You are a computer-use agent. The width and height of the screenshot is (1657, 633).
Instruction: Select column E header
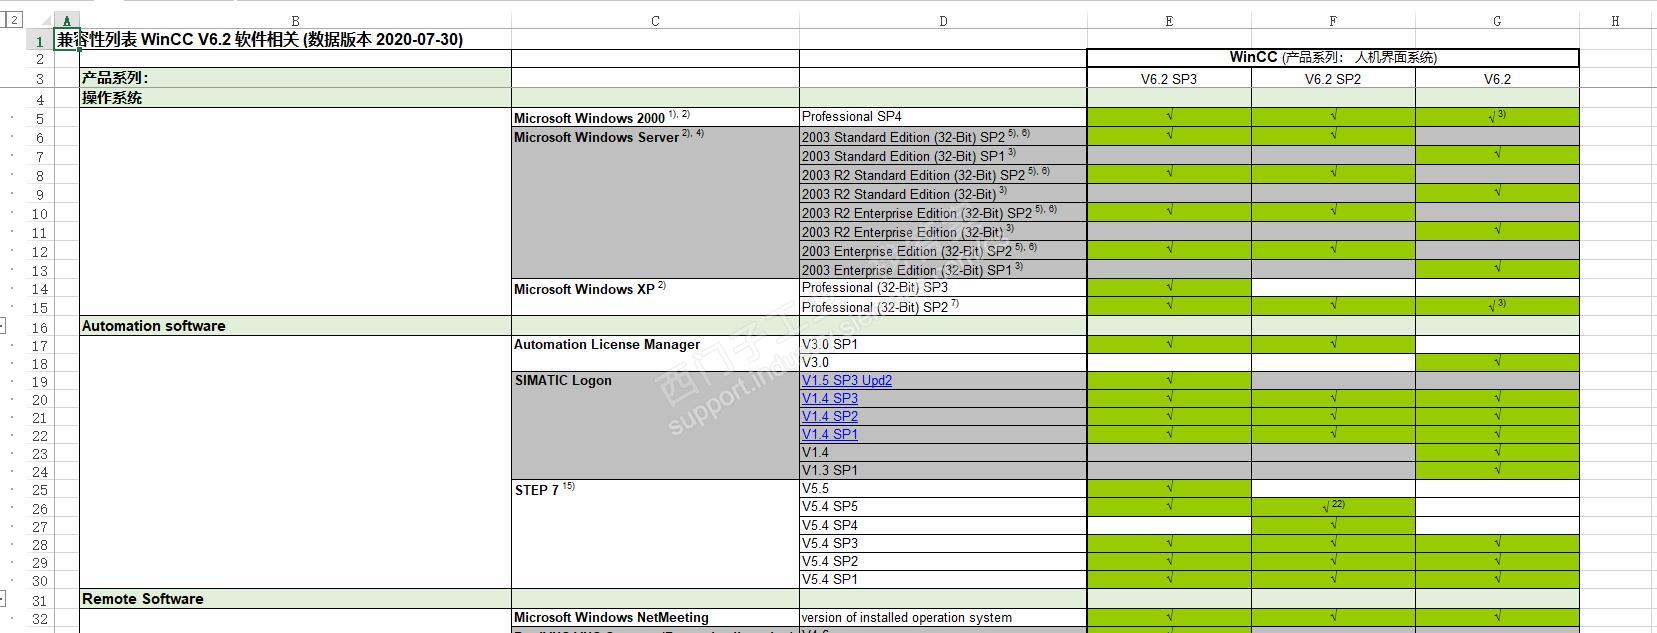tap(1169, 21)
